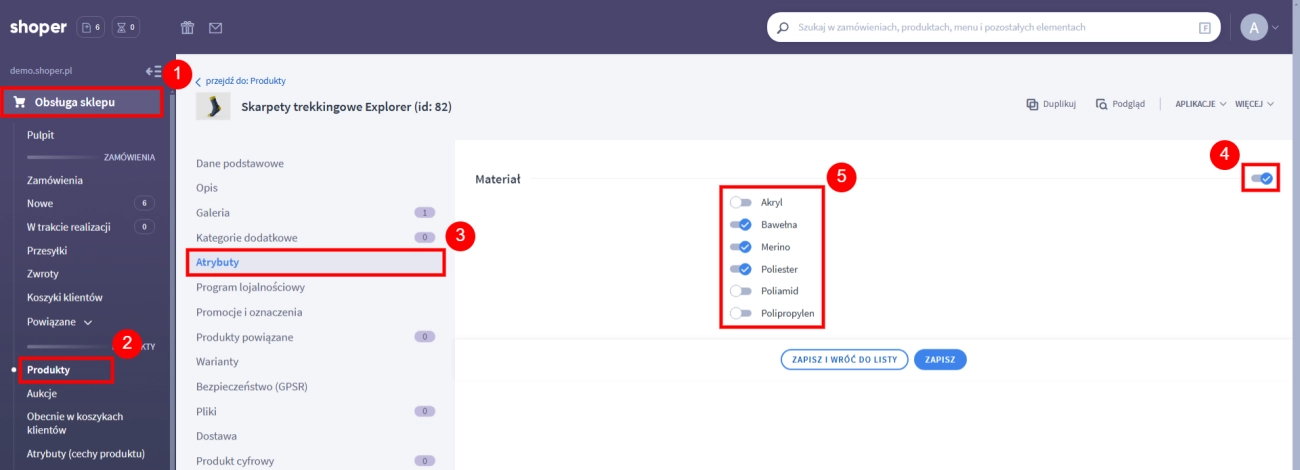Select the Atrybuty tab
This screenshot has height=470, width=1300.
(217, 262)
